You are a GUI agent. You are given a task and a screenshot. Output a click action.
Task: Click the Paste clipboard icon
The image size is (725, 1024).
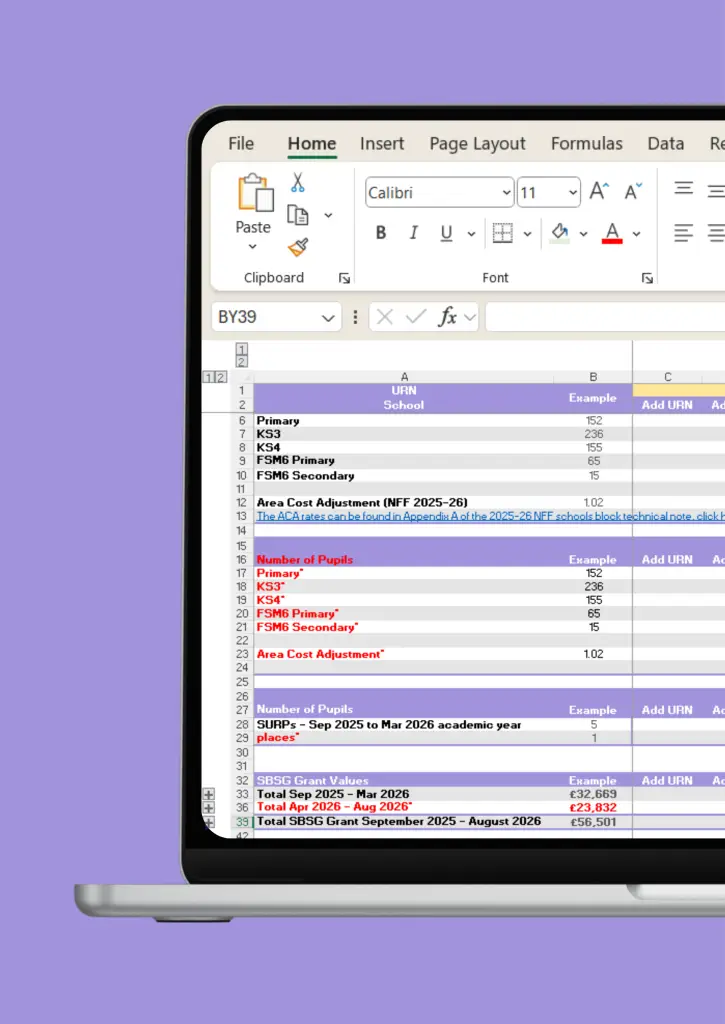click(255, 193)
